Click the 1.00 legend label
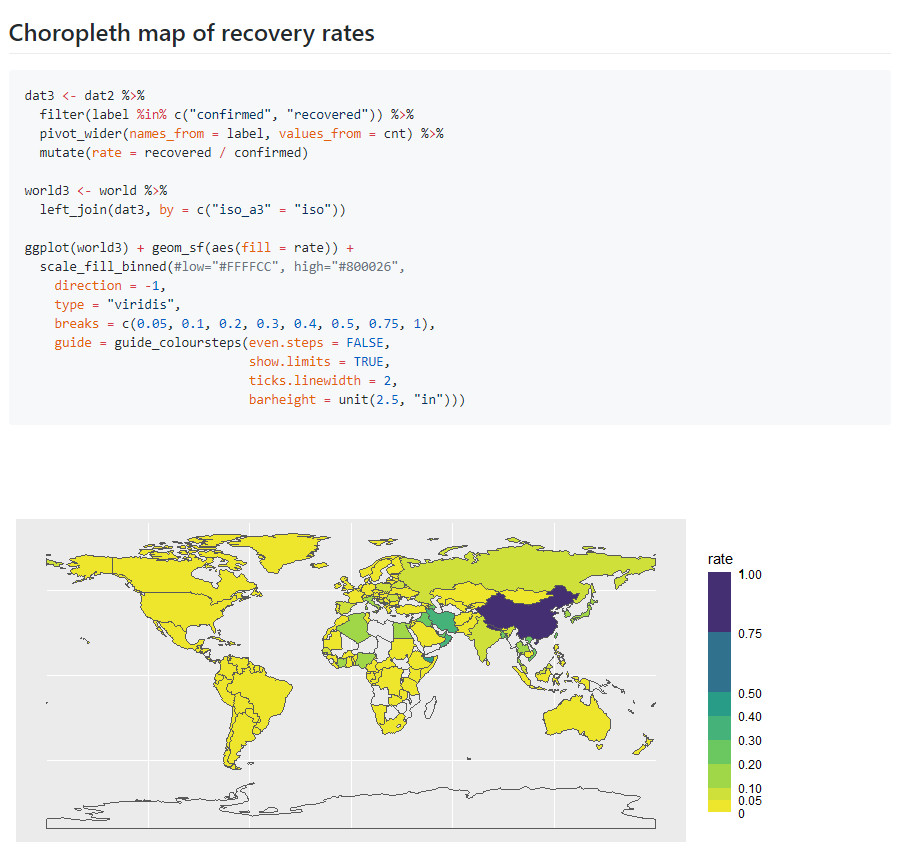Screen dimensions: 904x864 [x=750, y=576]
